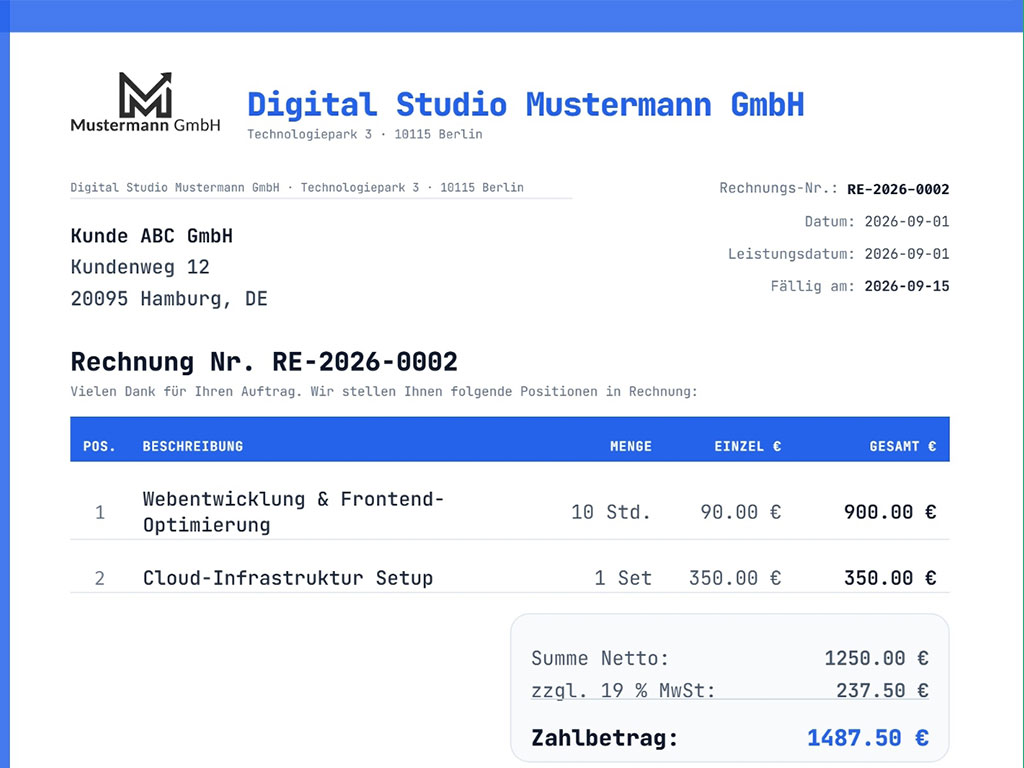Click the total amount '1487.50 €'

868,738
